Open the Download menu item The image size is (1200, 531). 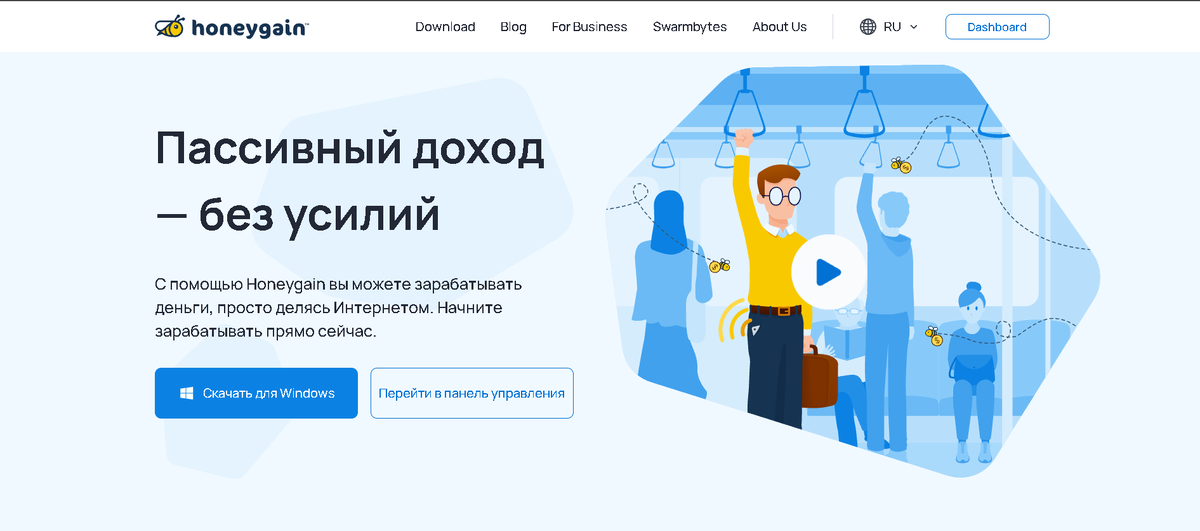tap(445, 27)
